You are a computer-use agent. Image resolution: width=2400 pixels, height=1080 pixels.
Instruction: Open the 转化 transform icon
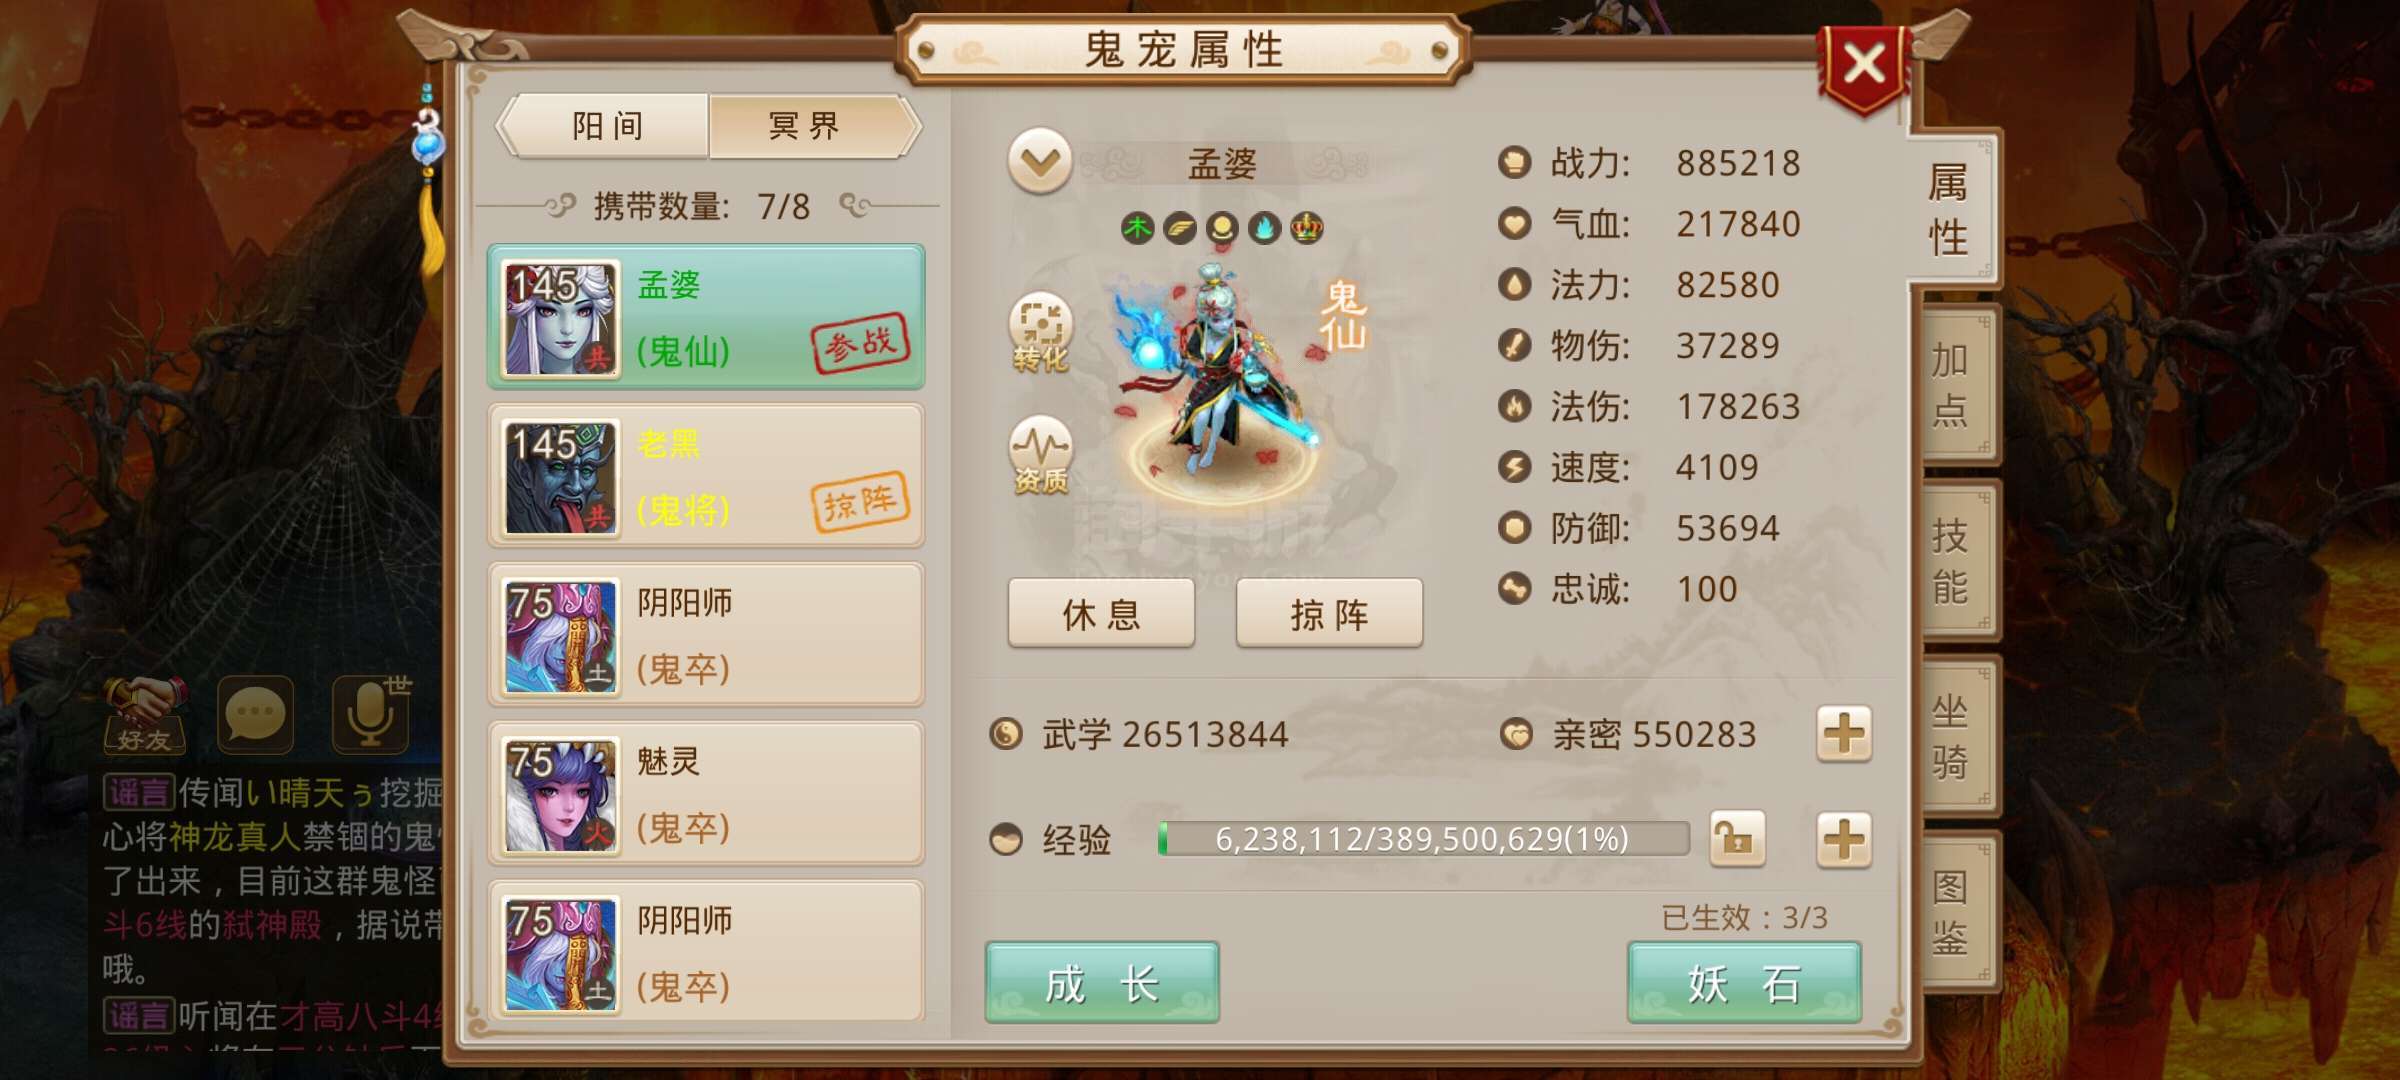point(1041,333)
